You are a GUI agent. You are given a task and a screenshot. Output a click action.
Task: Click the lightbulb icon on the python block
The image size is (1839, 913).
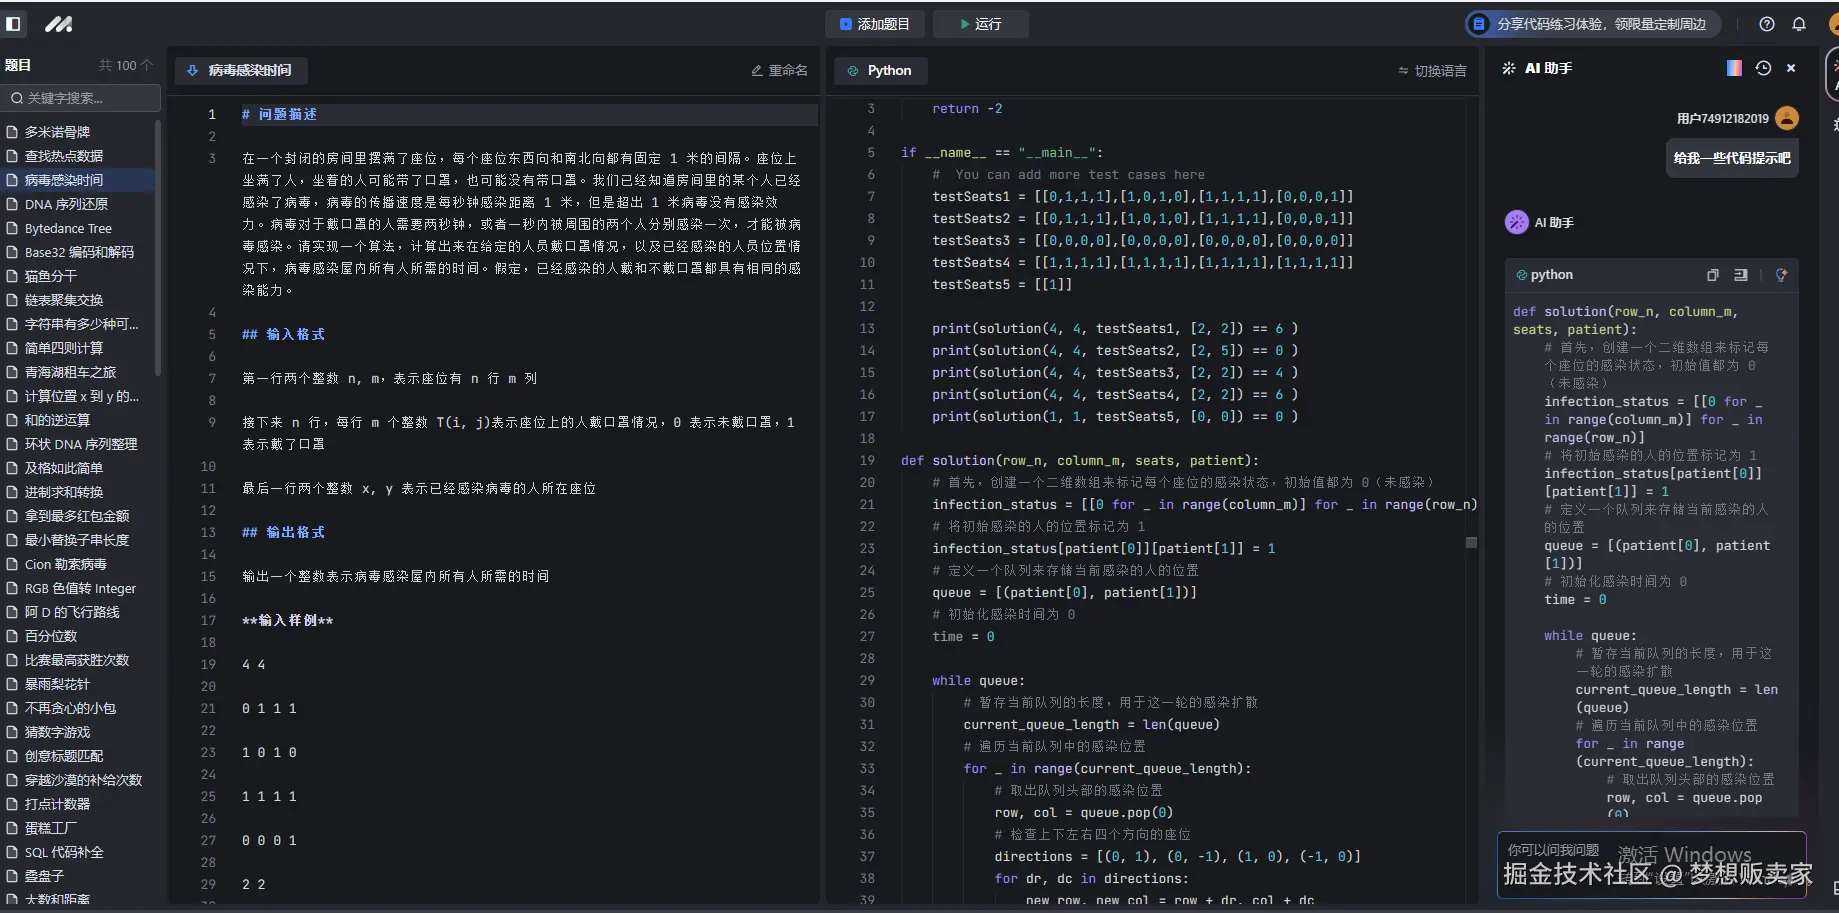pos(1781,274)
